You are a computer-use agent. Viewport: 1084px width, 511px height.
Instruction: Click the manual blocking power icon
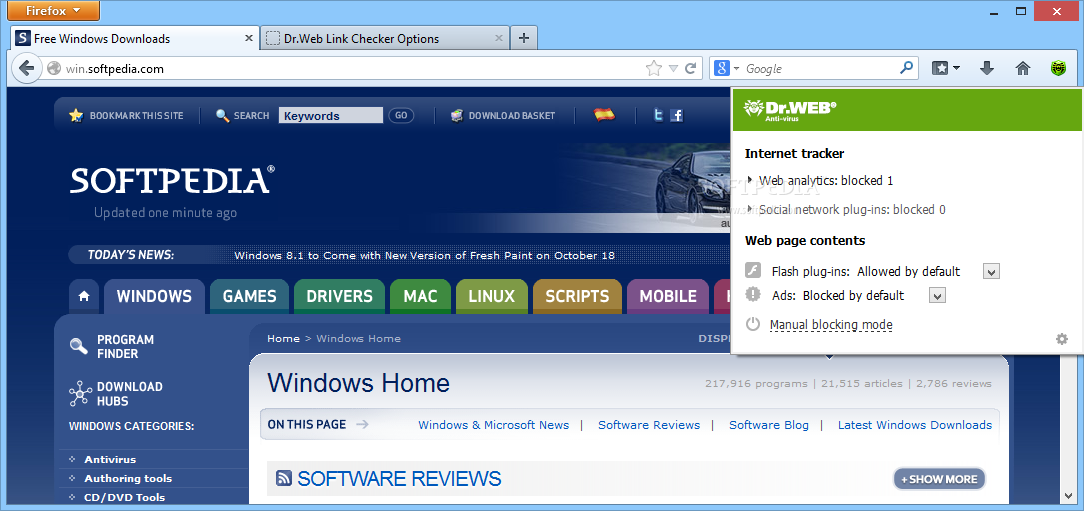pyautogui.click(x=753, y=324)
